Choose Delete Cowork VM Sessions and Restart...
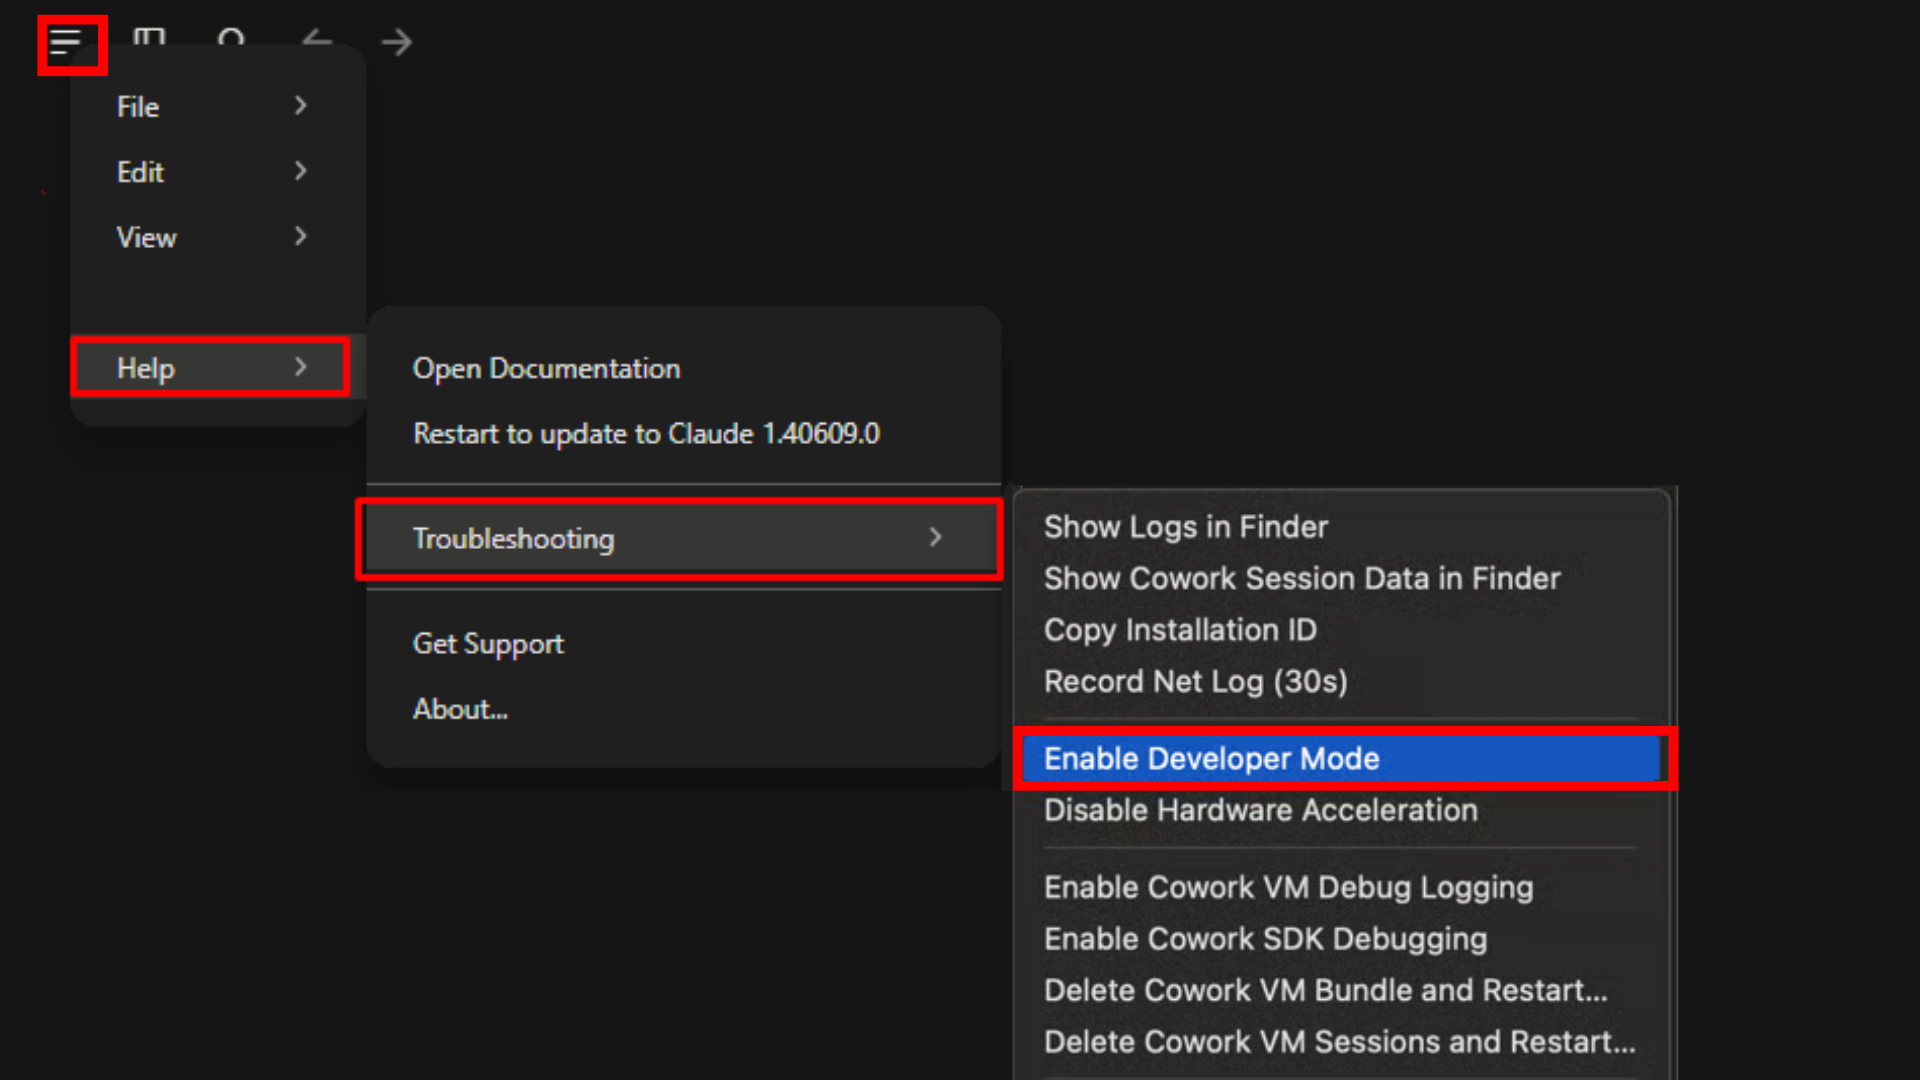The height and width of the screenshot is (1080, 1920). coord(1341,1042)
